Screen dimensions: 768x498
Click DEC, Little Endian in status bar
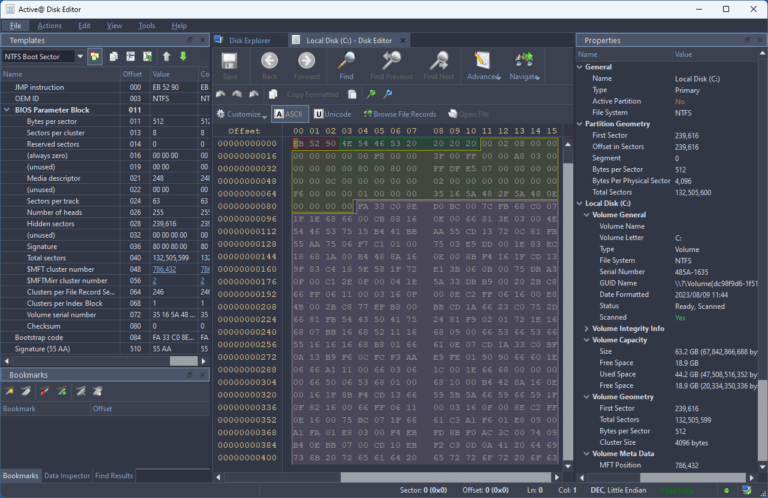coord(618,490)
